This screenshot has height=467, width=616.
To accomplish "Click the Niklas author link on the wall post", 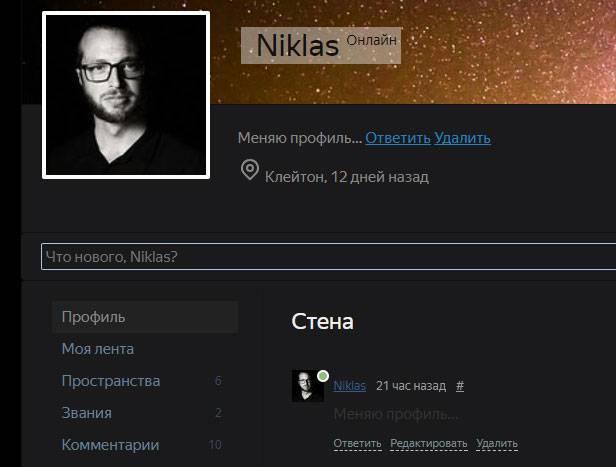I will coord(349,386).
